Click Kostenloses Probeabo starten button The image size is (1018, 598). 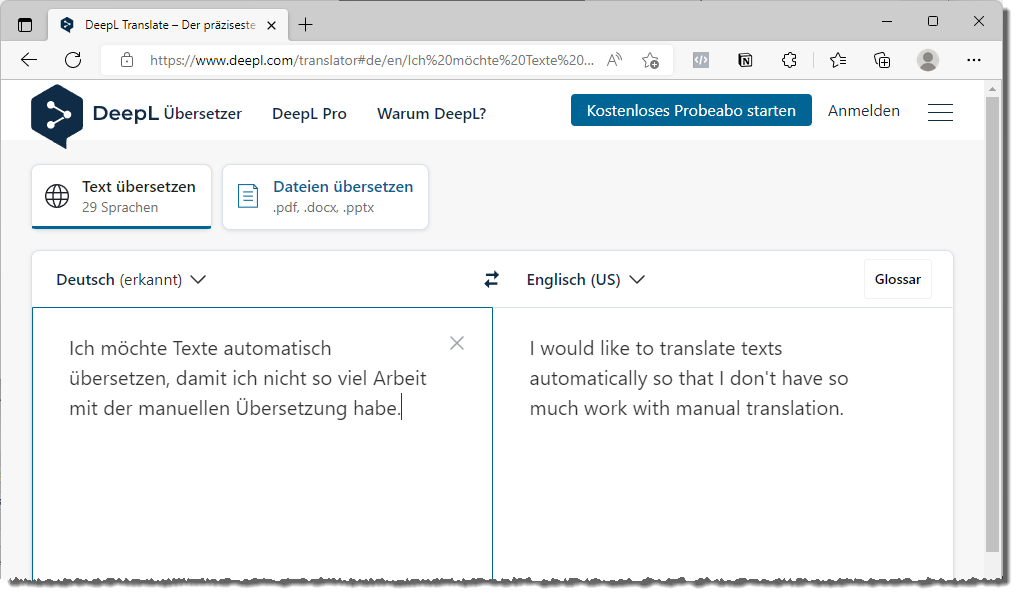click(x=691, y=111)
